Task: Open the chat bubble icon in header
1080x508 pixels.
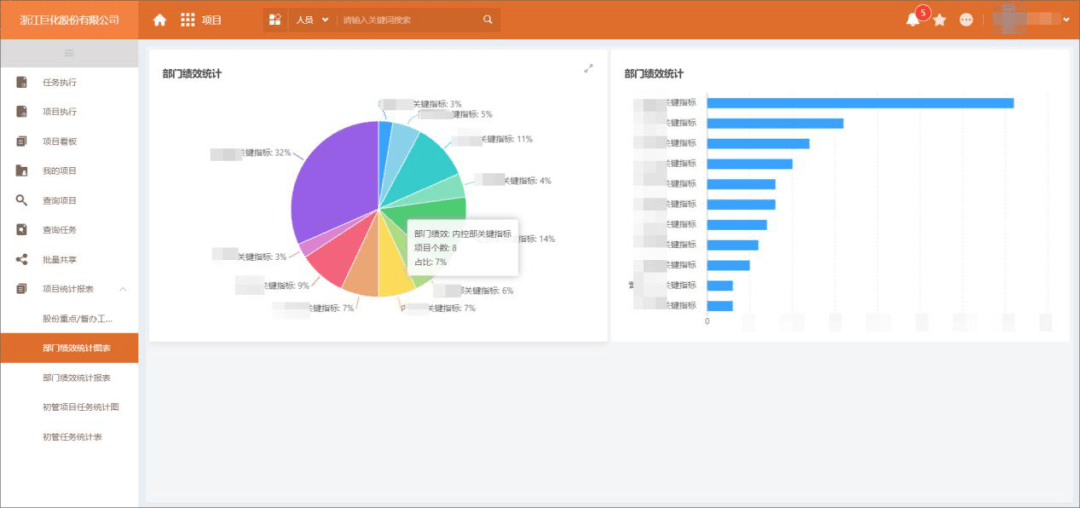Action: (966, 20)
